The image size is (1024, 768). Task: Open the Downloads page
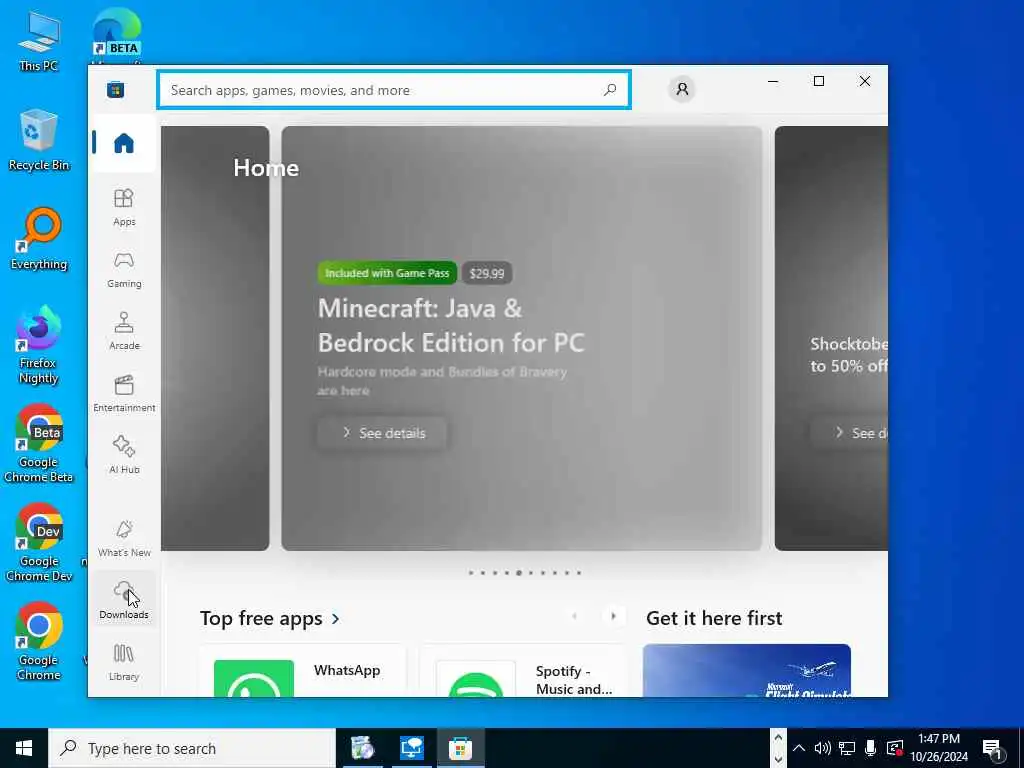coord(123,600)
